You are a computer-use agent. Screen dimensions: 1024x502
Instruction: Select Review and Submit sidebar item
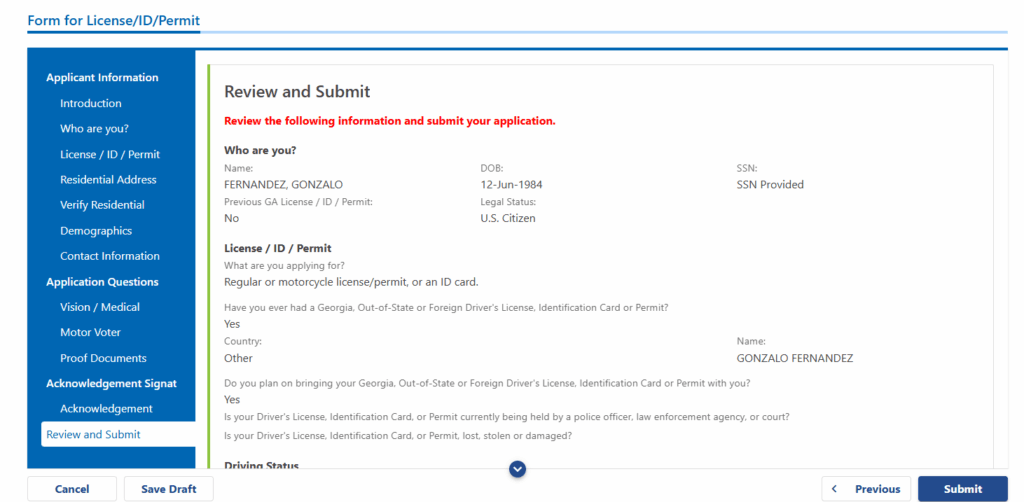(x=94, y=434)
